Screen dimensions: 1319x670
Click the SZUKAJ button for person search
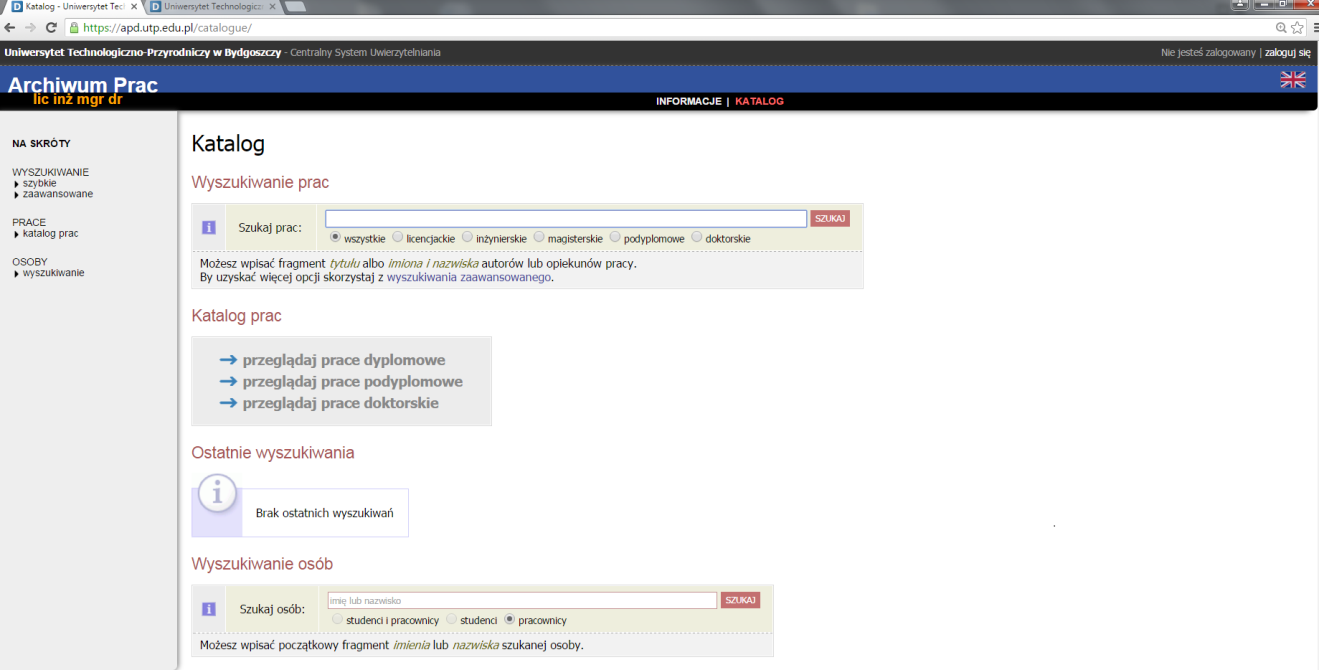(x=740, y=600)
